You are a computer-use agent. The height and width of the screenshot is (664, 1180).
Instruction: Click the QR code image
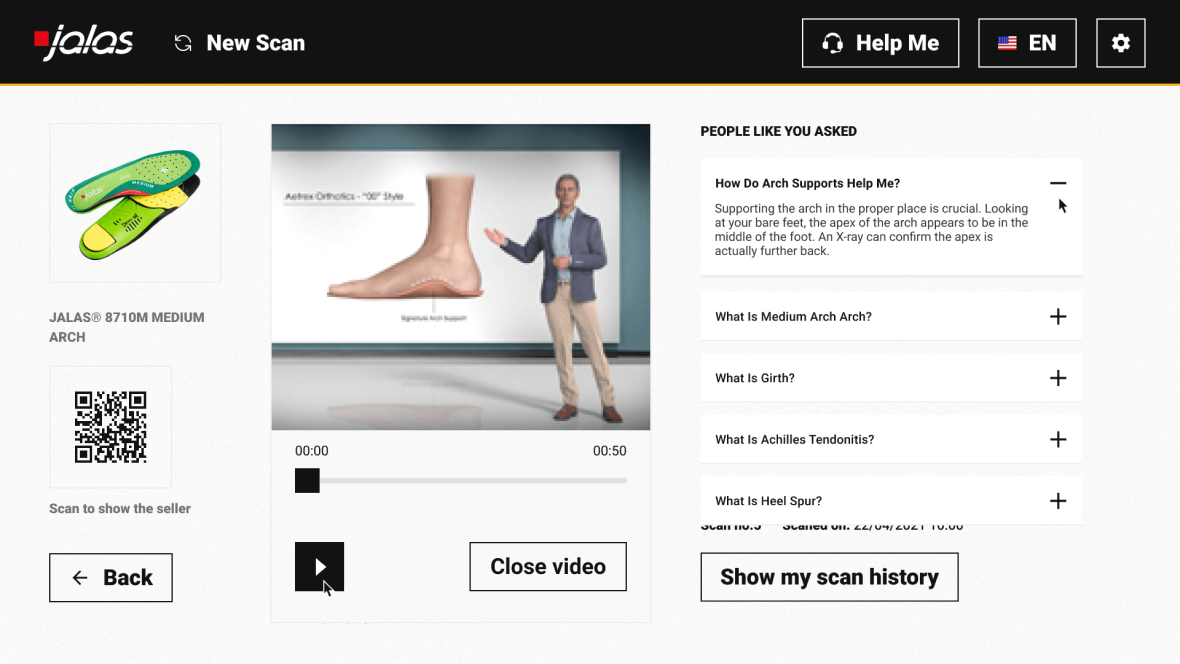(110, 427)
